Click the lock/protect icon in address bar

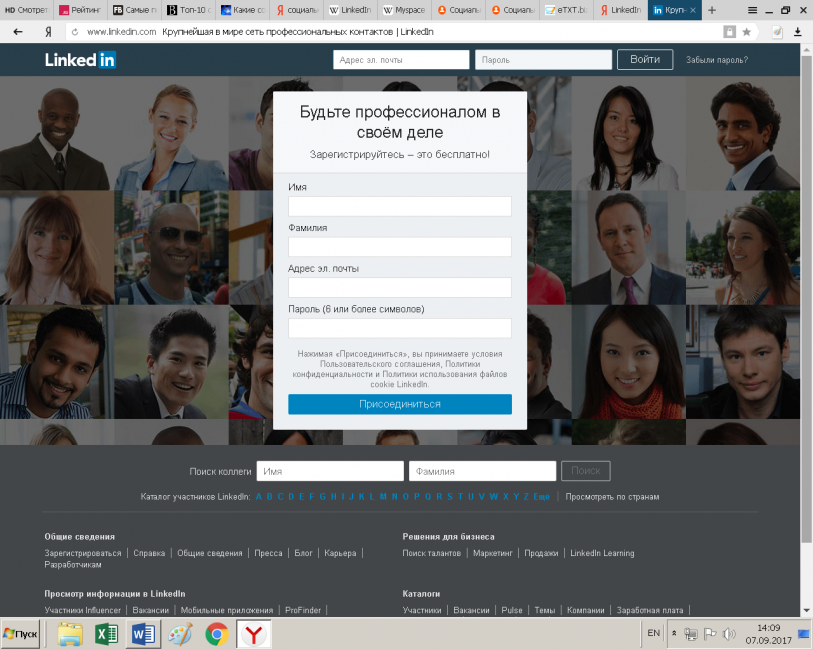(x=730, y=32)
